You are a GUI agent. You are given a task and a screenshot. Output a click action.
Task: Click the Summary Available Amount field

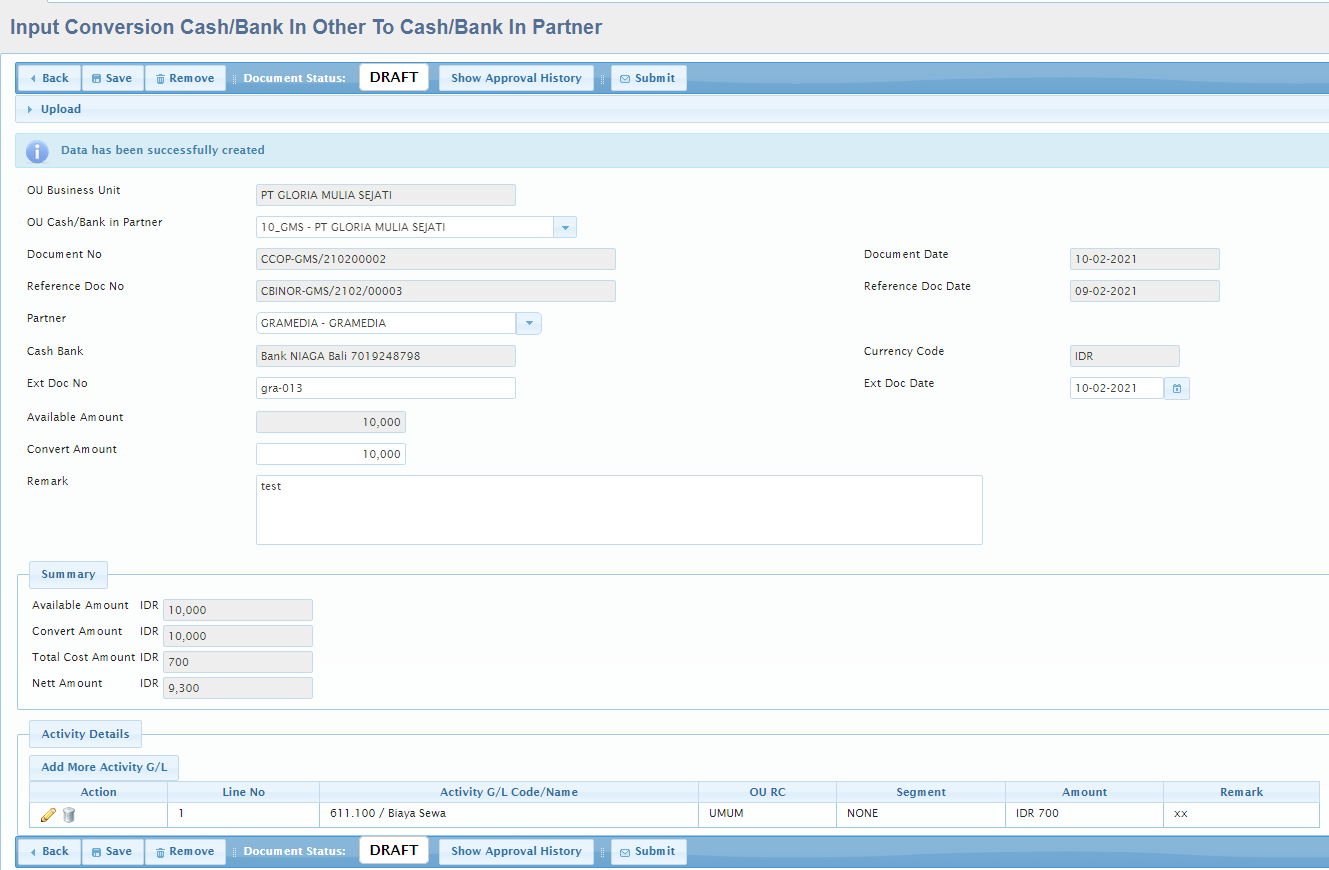(238, 610)
